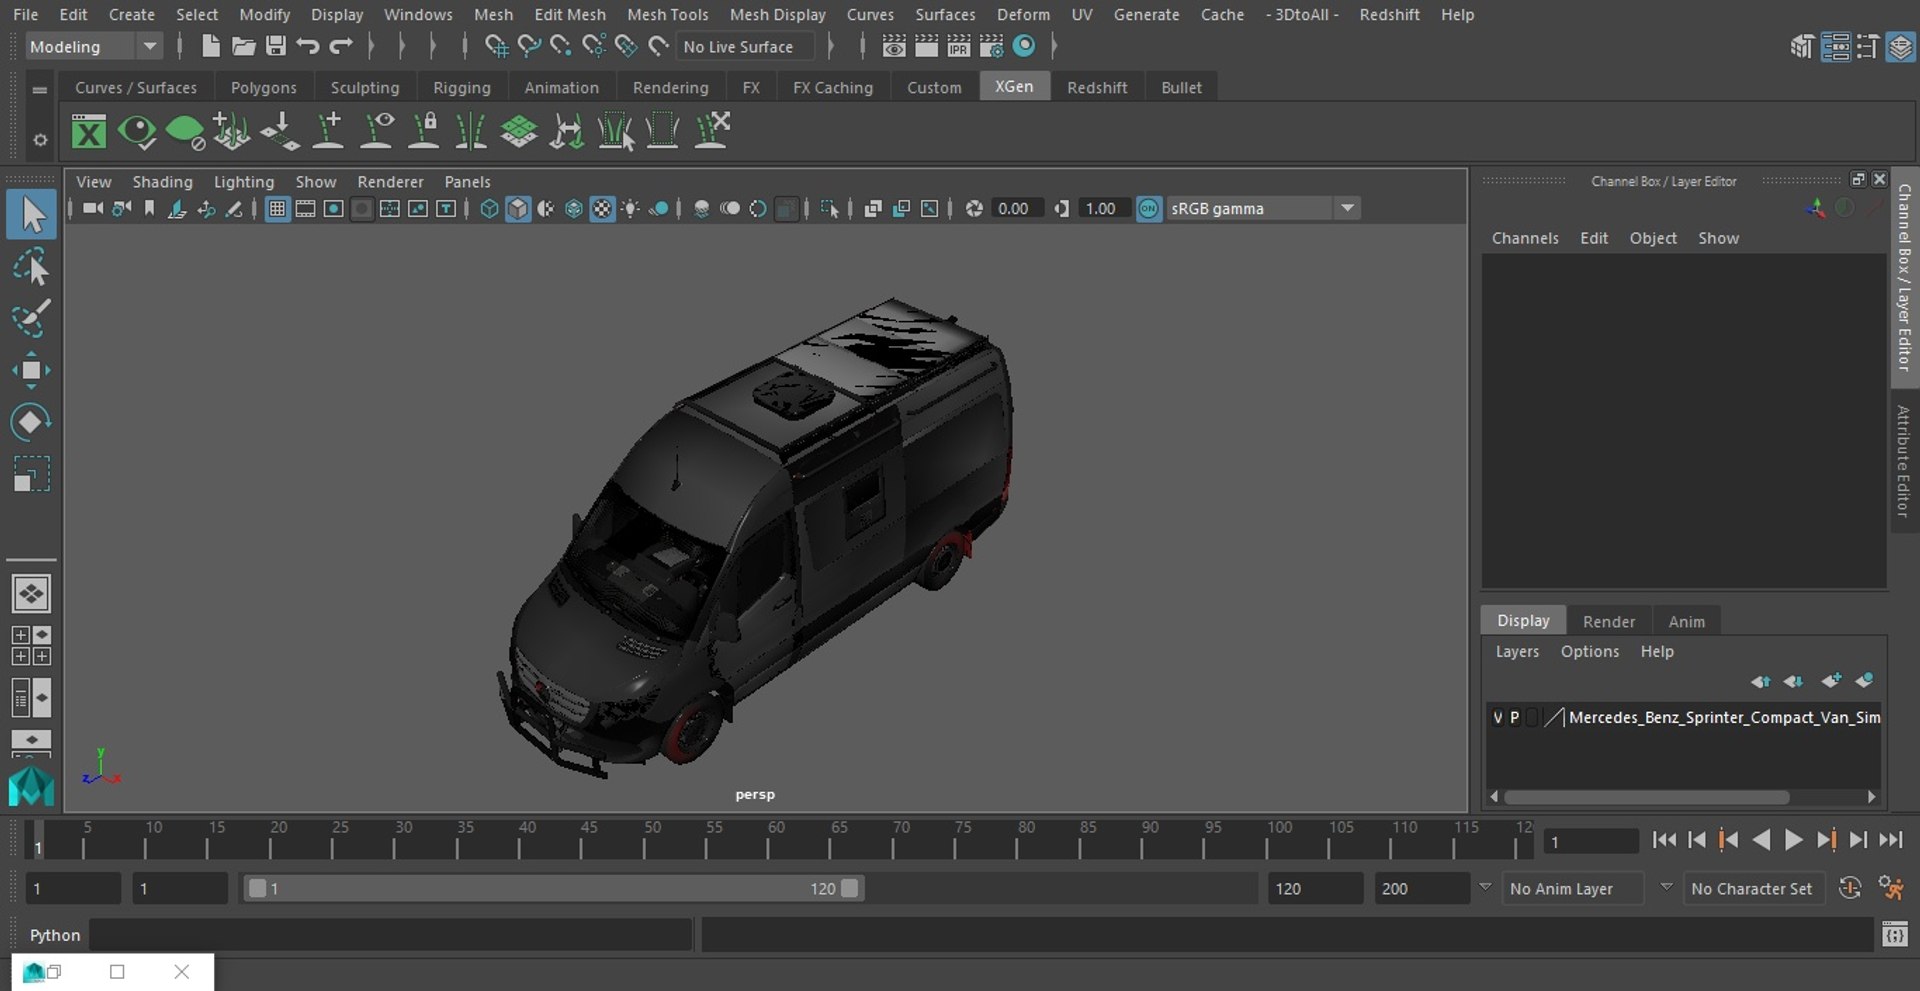
Task: Click the Play forwards button
Action: [1793, 840]
